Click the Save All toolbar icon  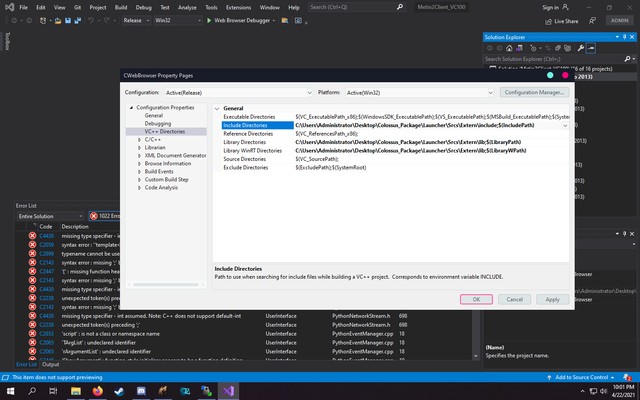point(78,20)
